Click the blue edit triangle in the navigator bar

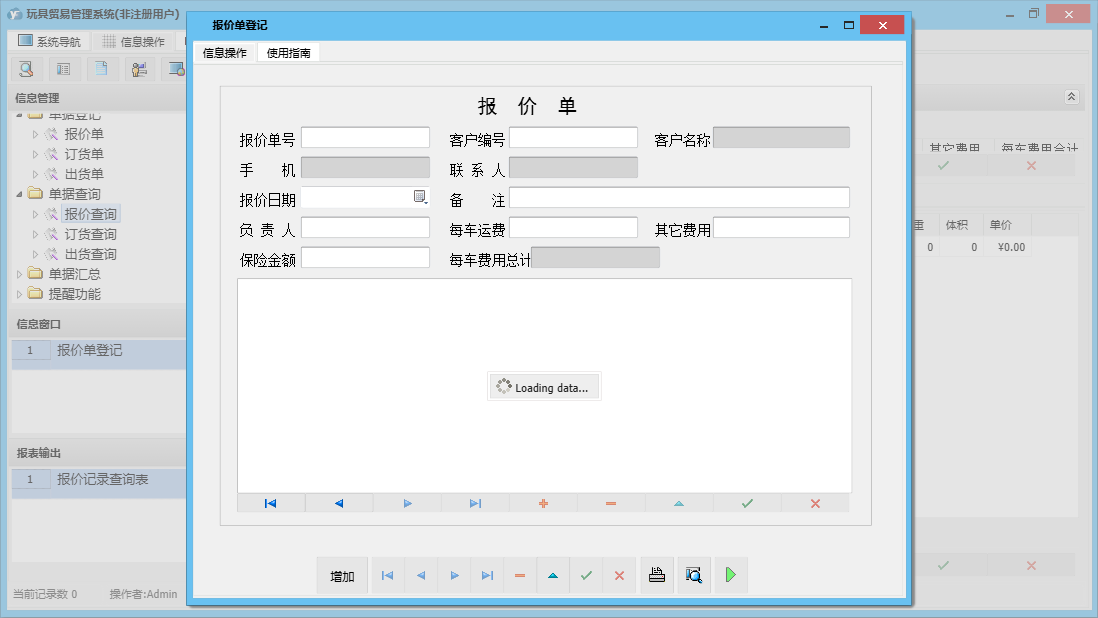click(x=679, y=503)
